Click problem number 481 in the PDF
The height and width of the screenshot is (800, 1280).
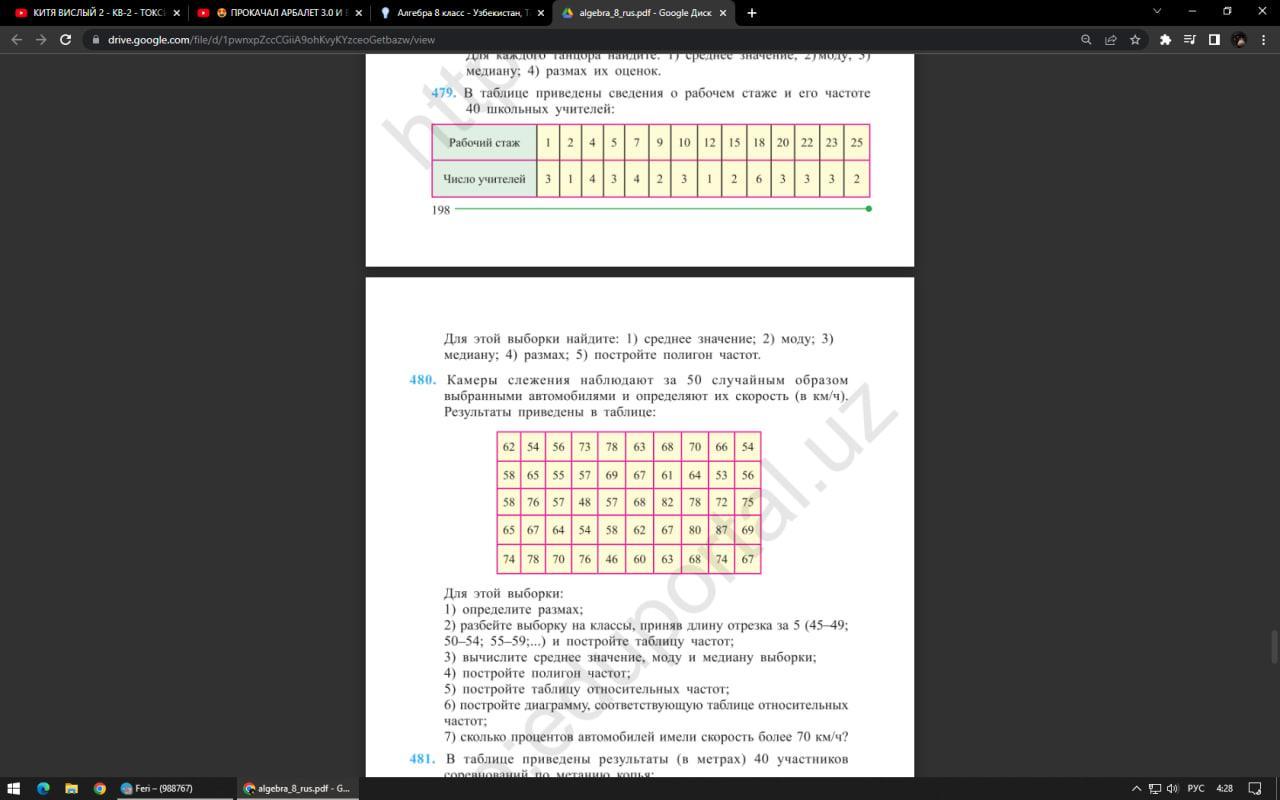click(x=422, y=759)
